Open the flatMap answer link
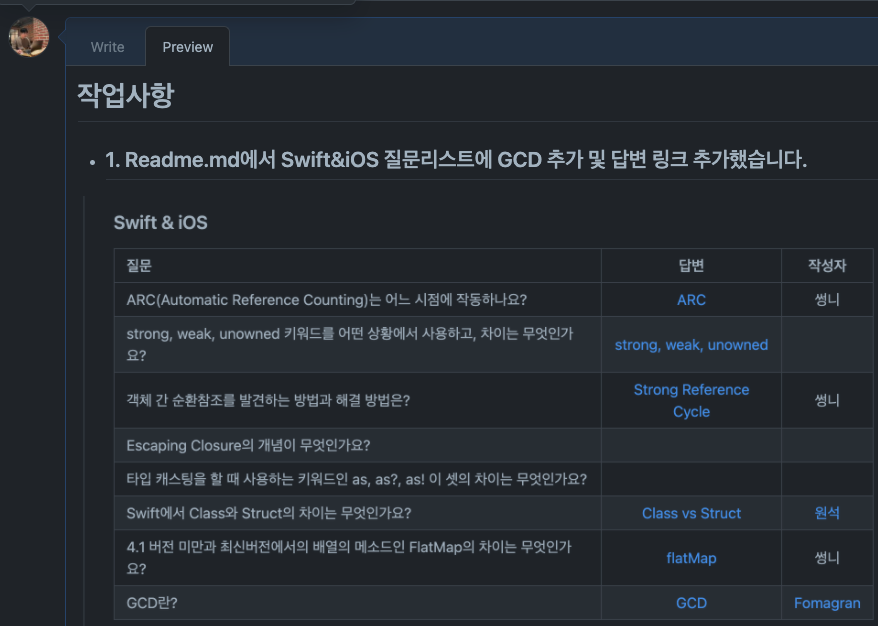The width and height of the screenshot is (878, 626). [691, 558]
